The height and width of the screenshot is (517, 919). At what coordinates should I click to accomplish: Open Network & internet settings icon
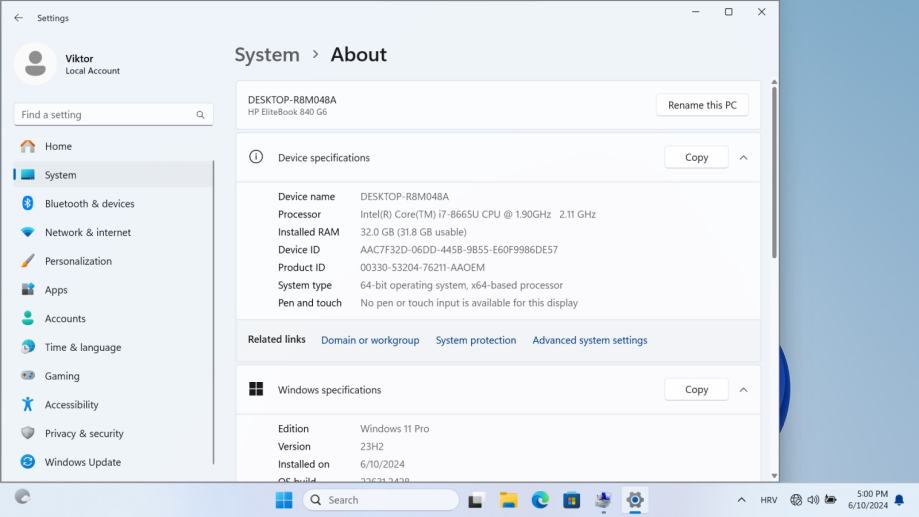28,233
